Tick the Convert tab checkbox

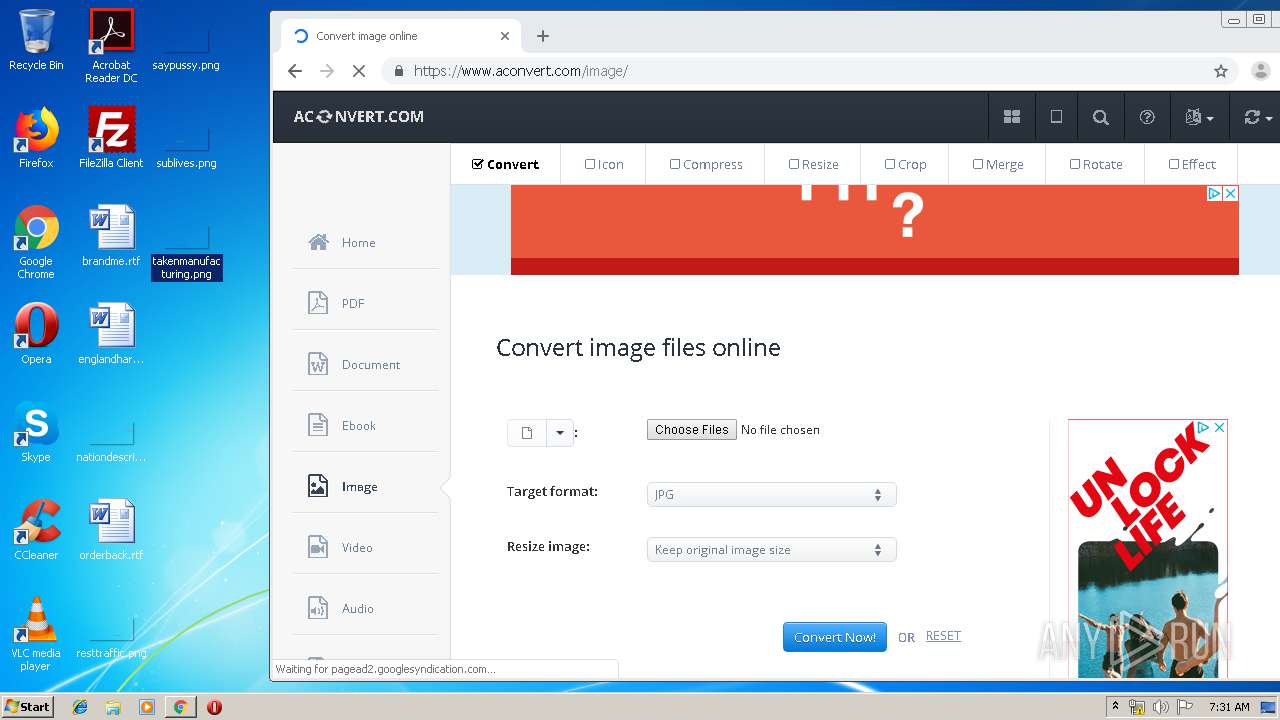(477, 164)
